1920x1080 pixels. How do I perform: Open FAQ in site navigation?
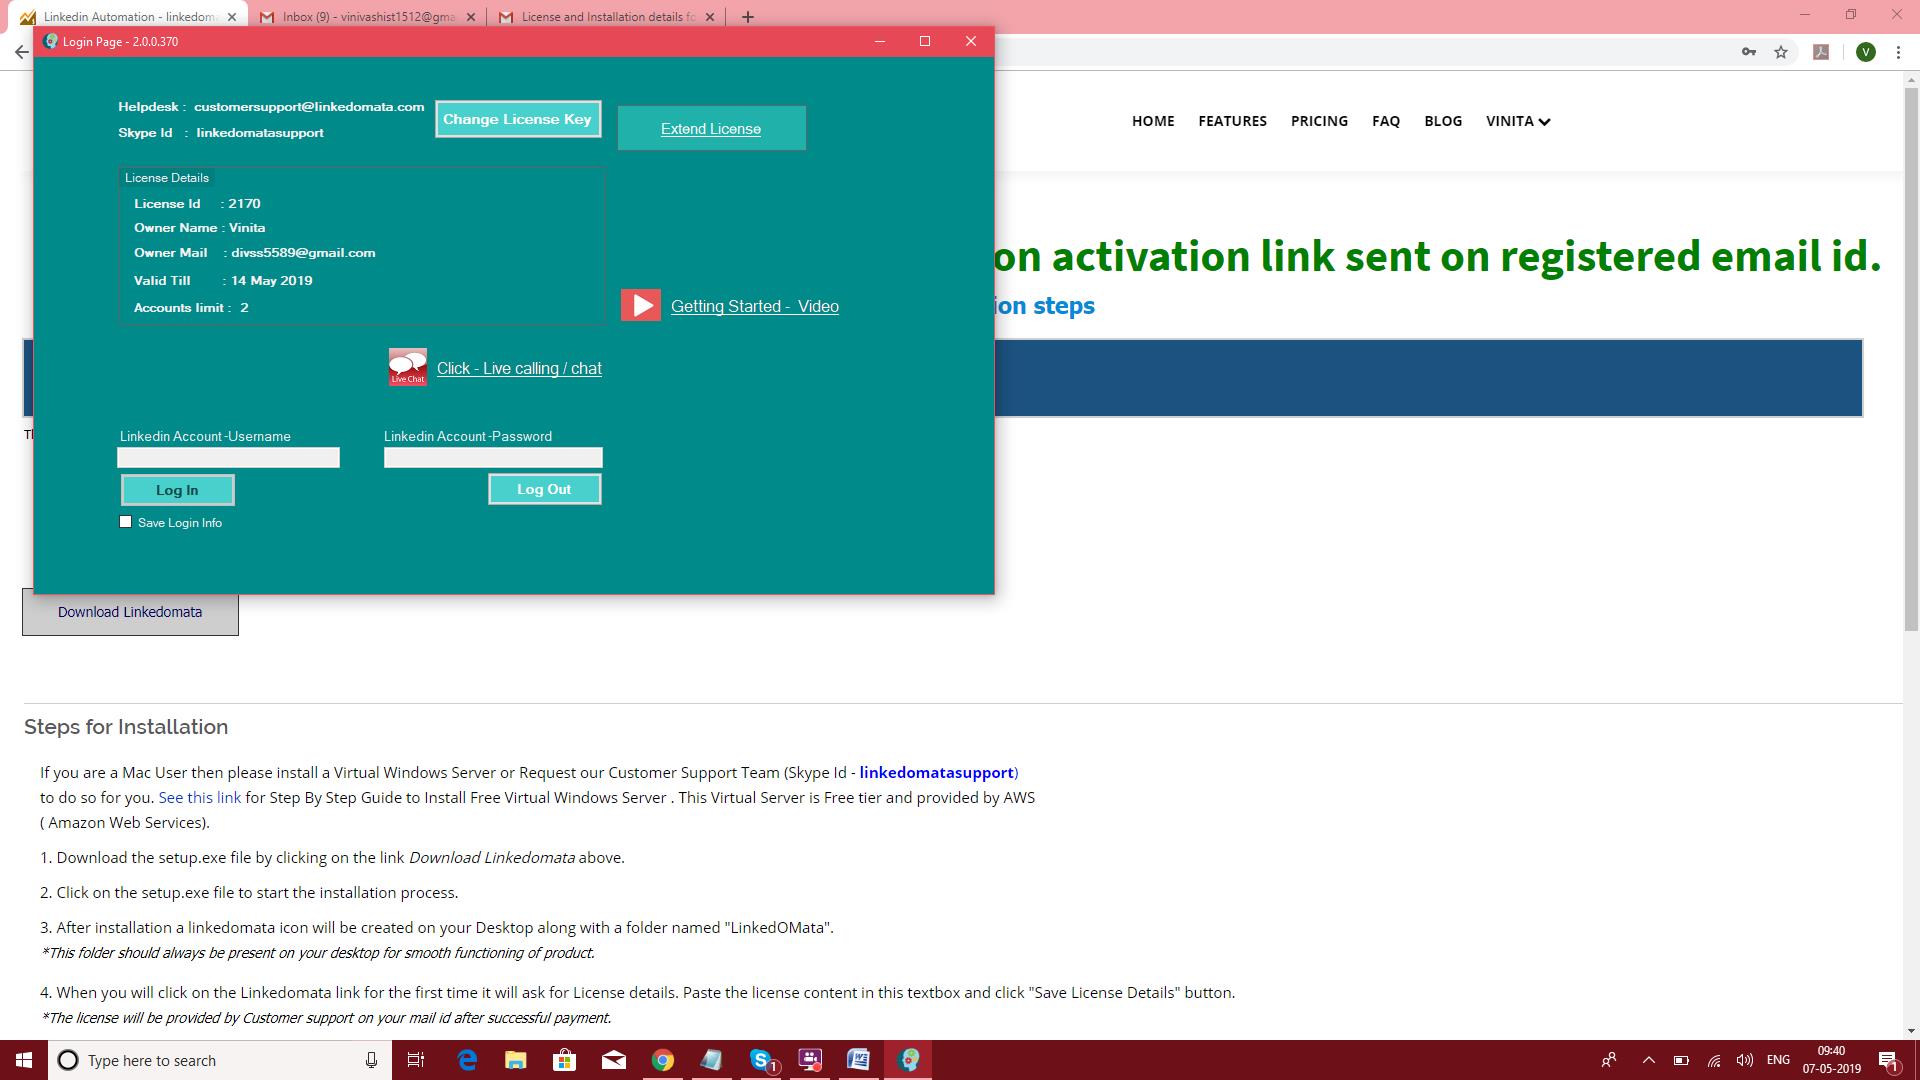[1386, 121]
